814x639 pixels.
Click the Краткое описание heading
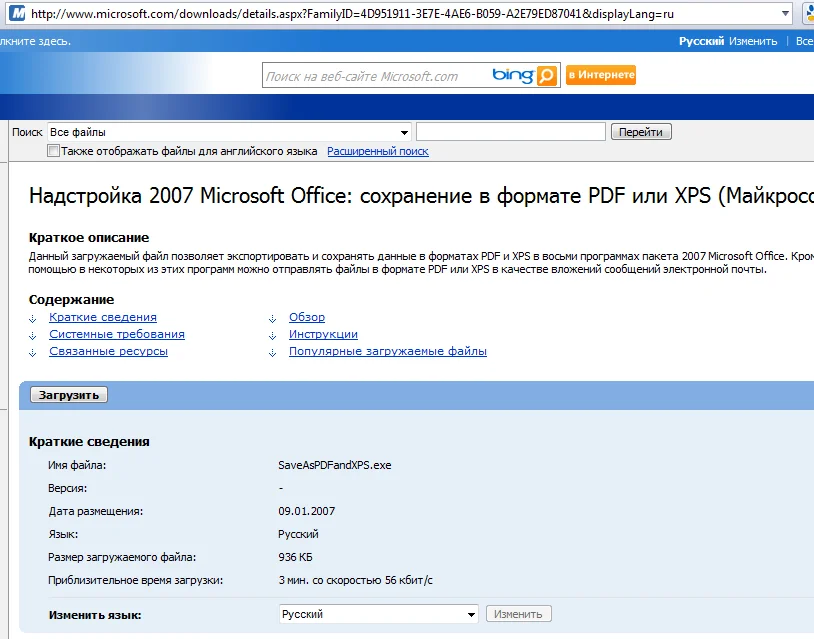pos(89,238)
